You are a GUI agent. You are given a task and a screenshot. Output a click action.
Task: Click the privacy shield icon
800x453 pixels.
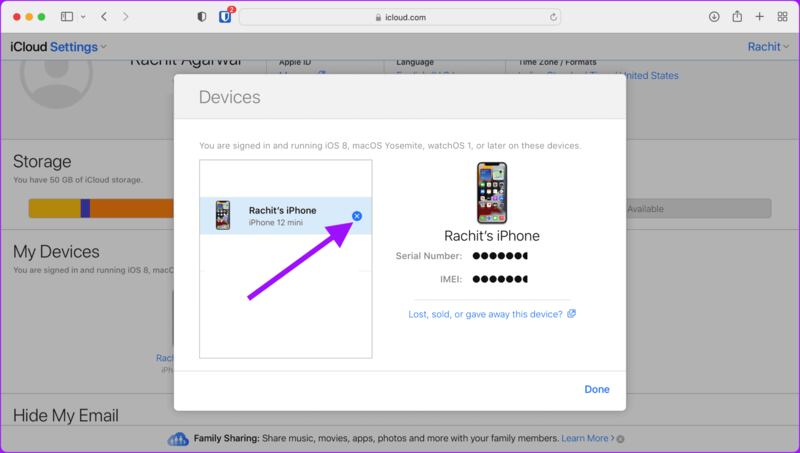(x=203, y=17)
